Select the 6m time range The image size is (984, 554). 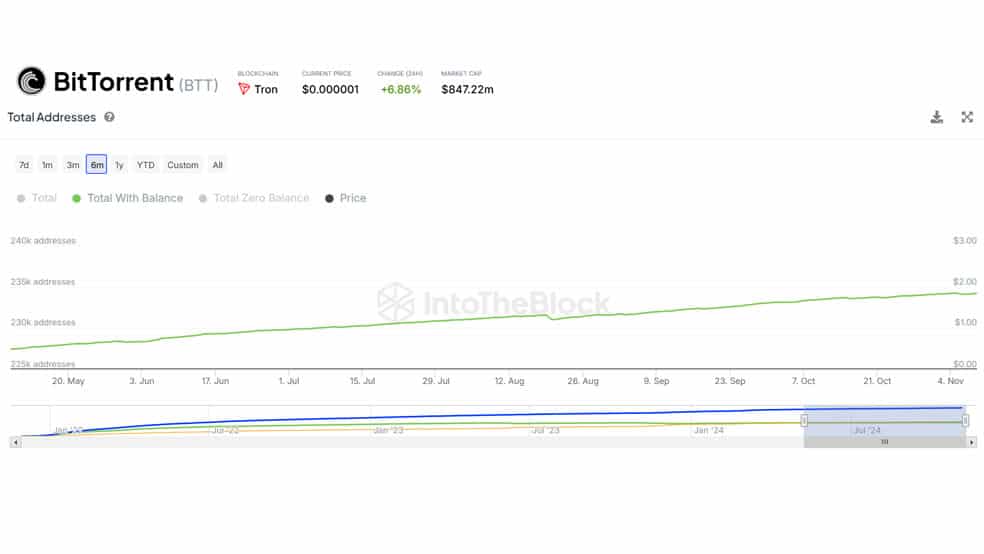point(97,165)
